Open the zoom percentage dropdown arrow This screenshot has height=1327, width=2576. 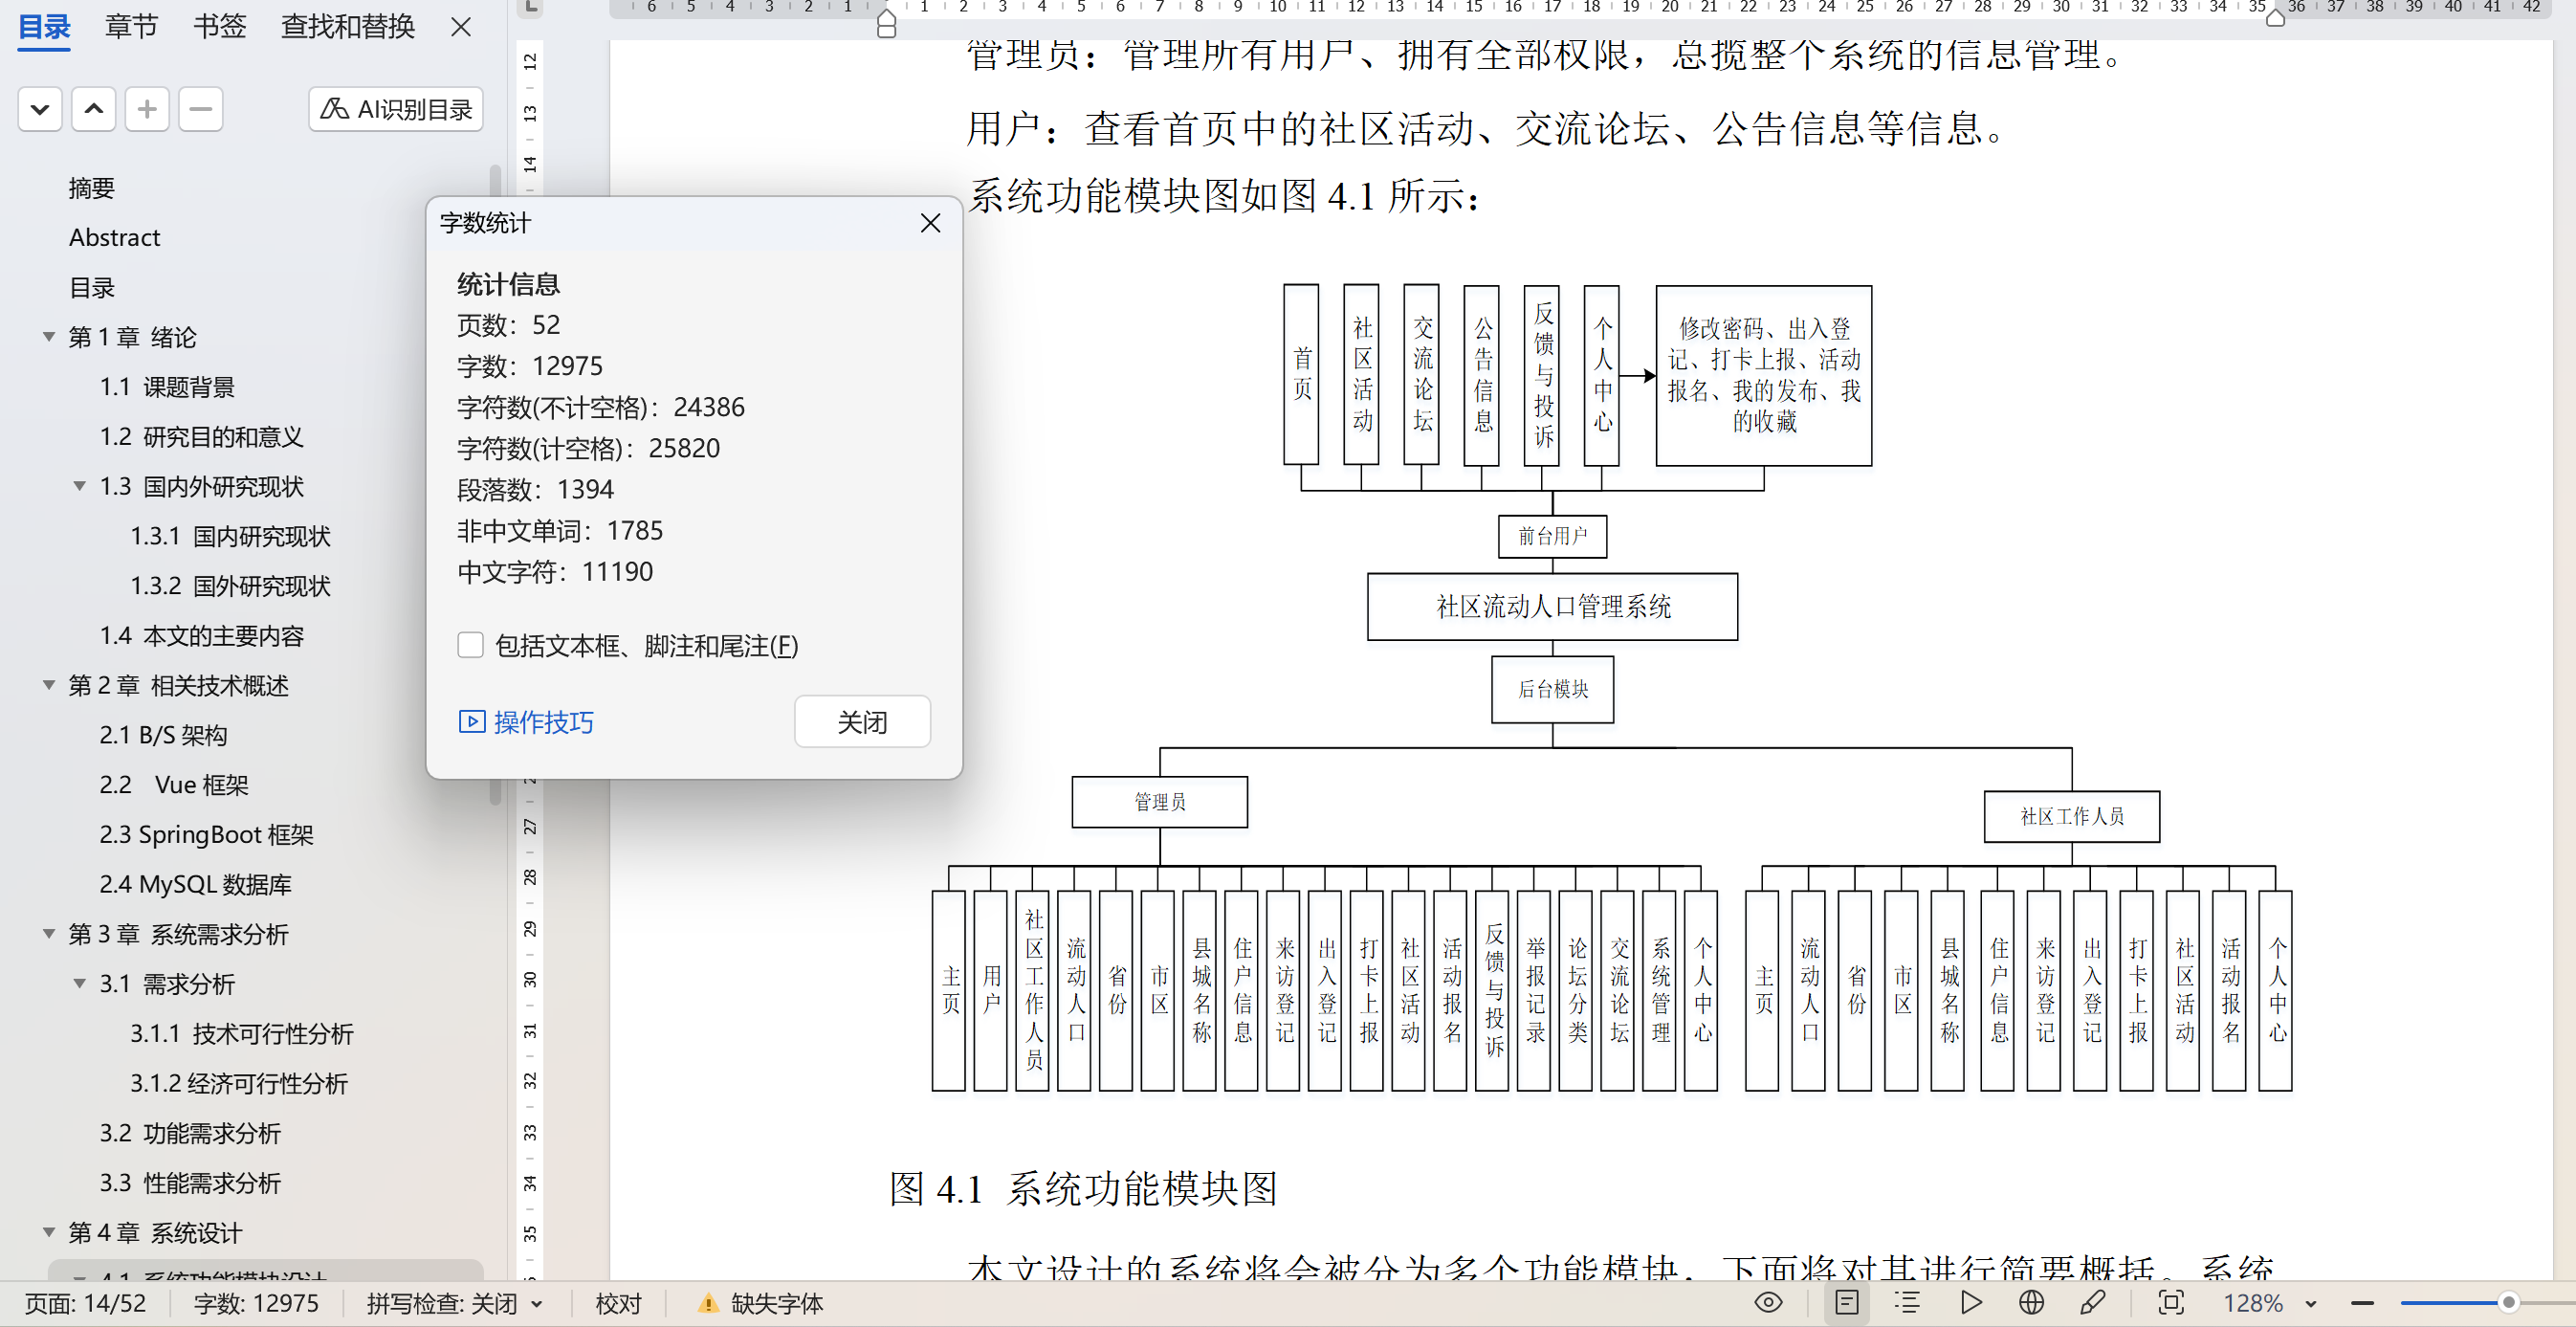pyautogui.click(x=2311, y=1304)
